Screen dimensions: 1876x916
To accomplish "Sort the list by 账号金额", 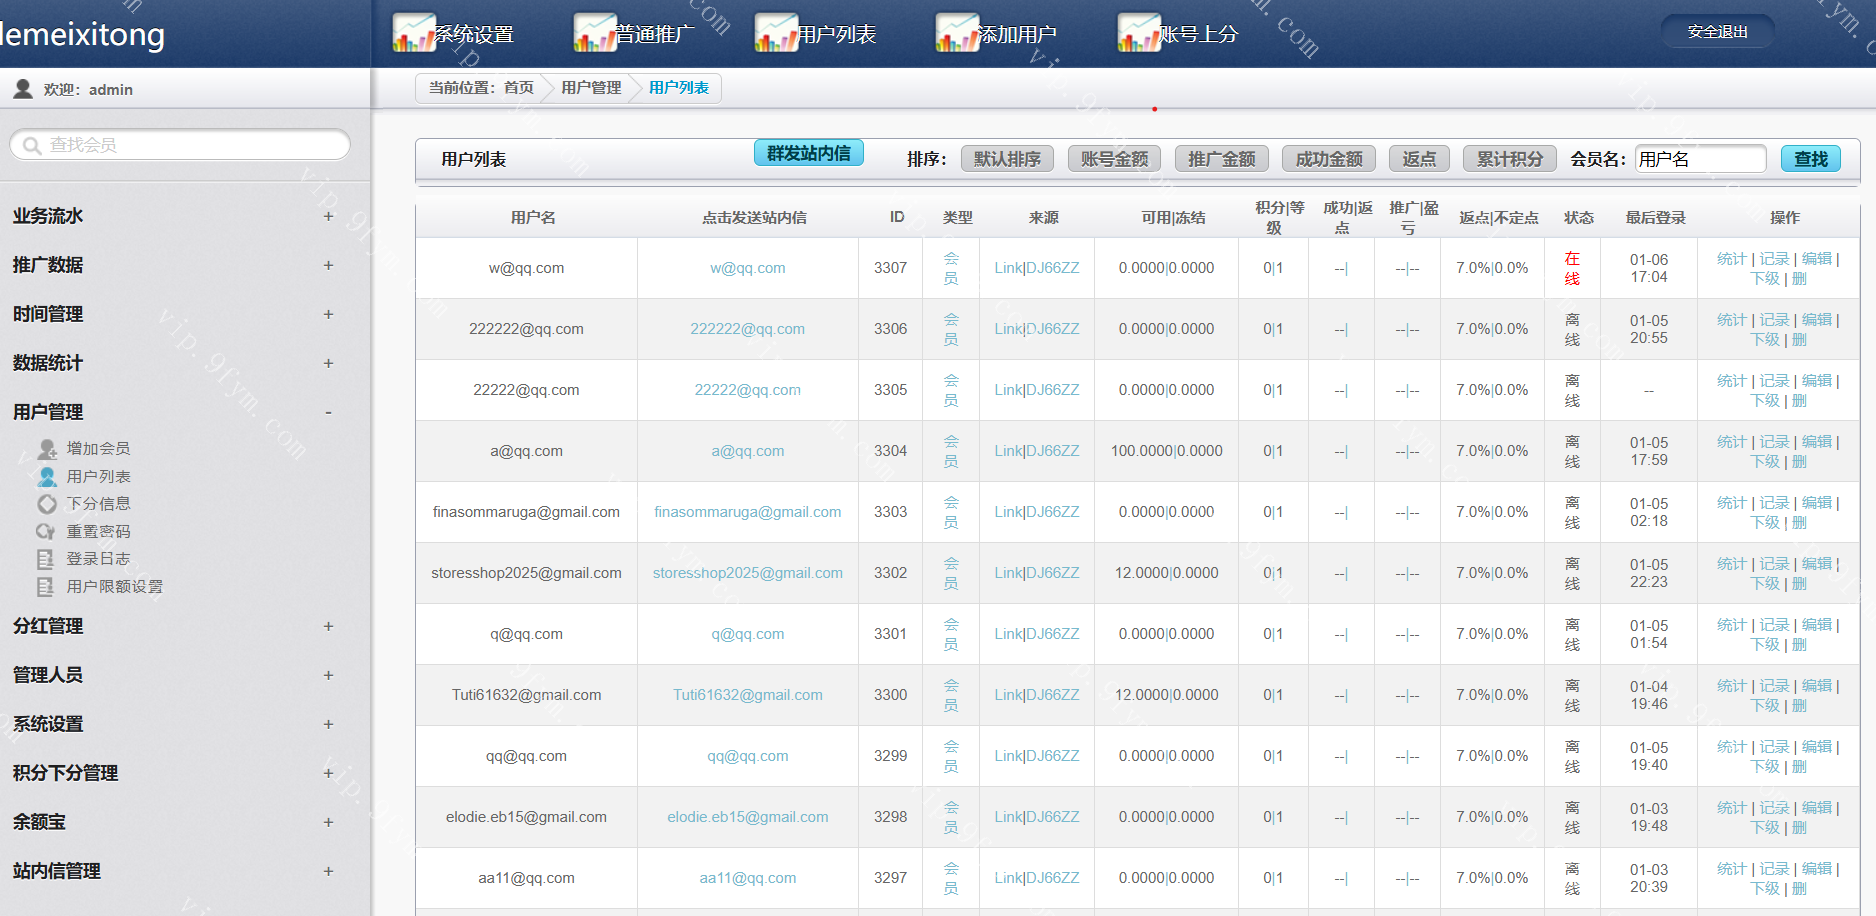I will tap(1114, 159).
